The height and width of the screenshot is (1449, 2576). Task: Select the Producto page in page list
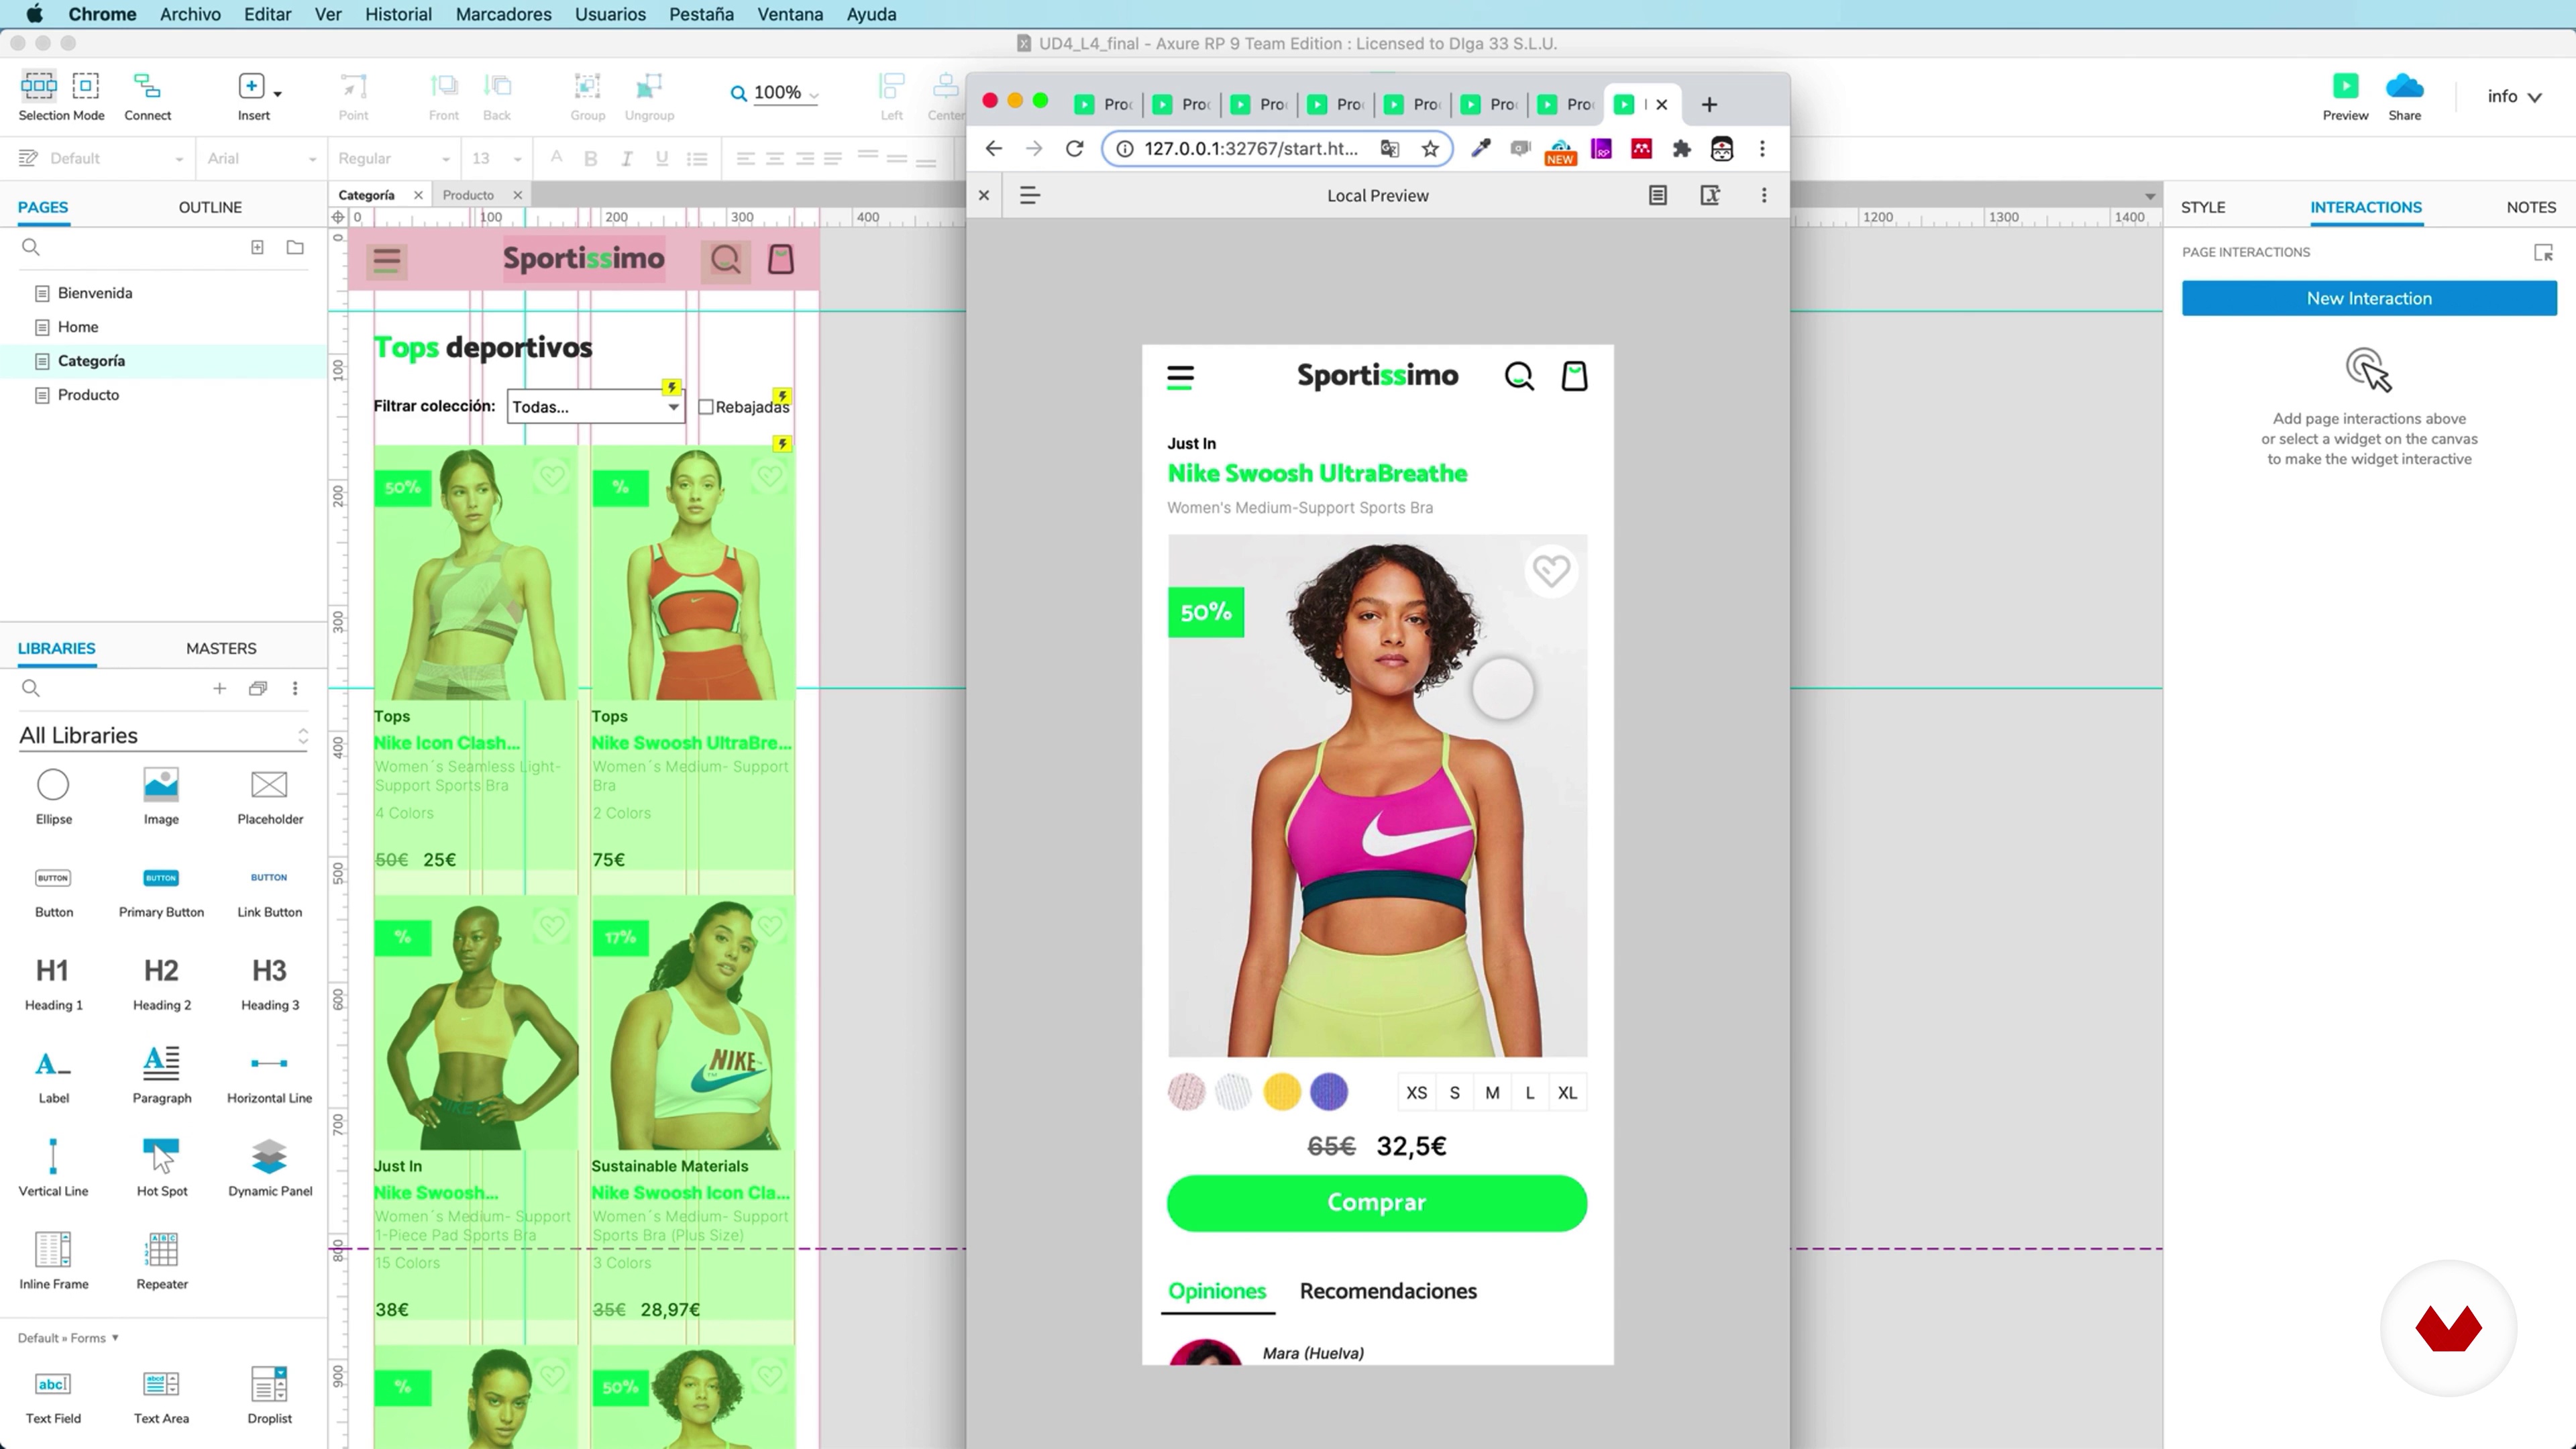pos(88,395)
